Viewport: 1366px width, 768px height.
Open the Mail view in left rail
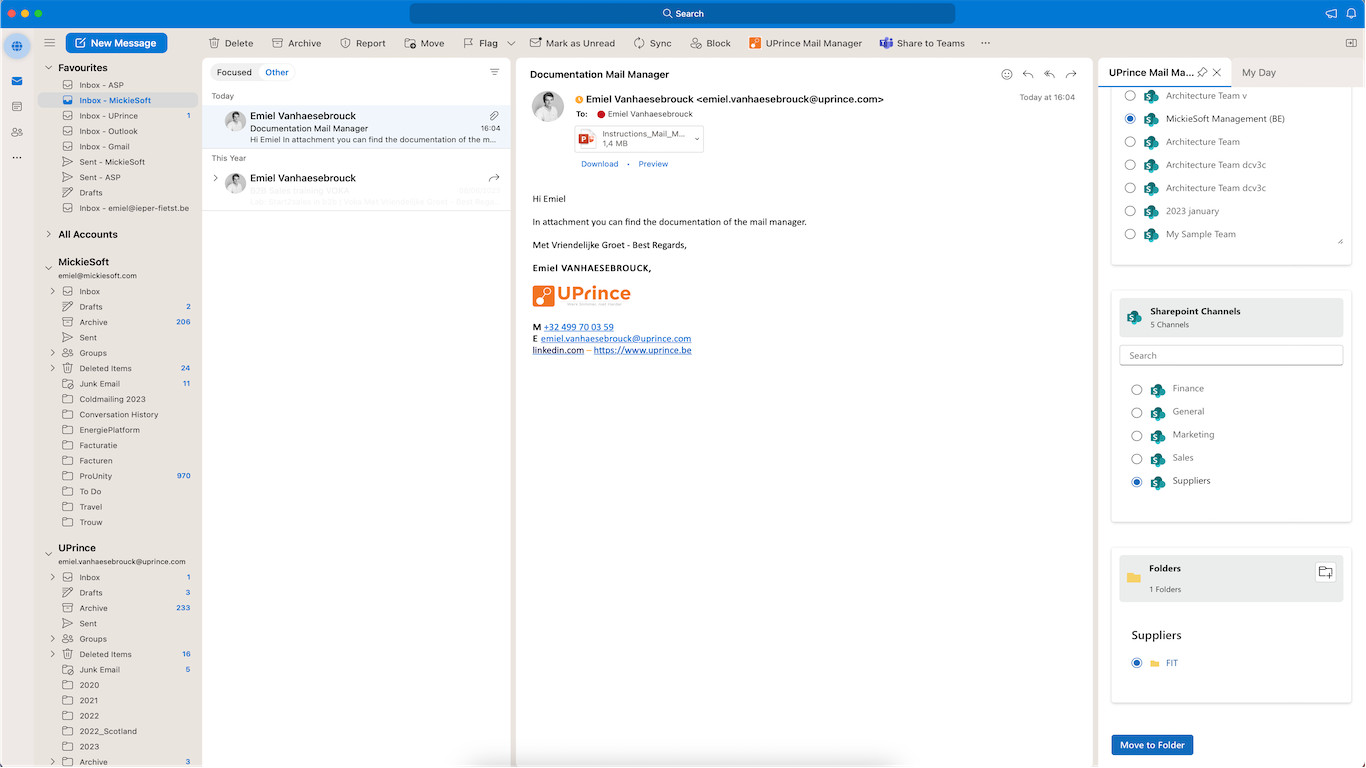tap(17, 81)
